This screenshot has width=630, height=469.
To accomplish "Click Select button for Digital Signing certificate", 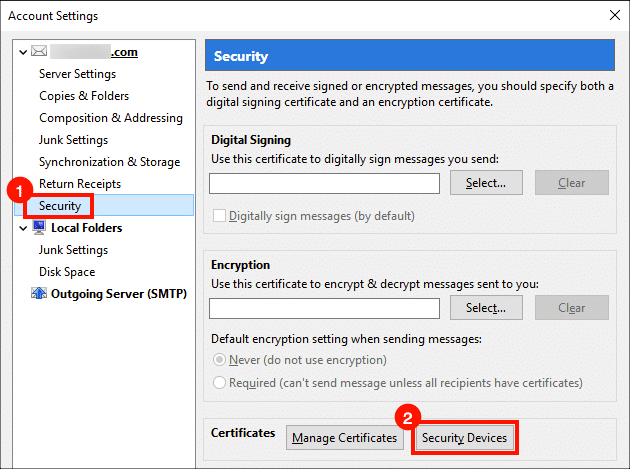I will (486, 183).
